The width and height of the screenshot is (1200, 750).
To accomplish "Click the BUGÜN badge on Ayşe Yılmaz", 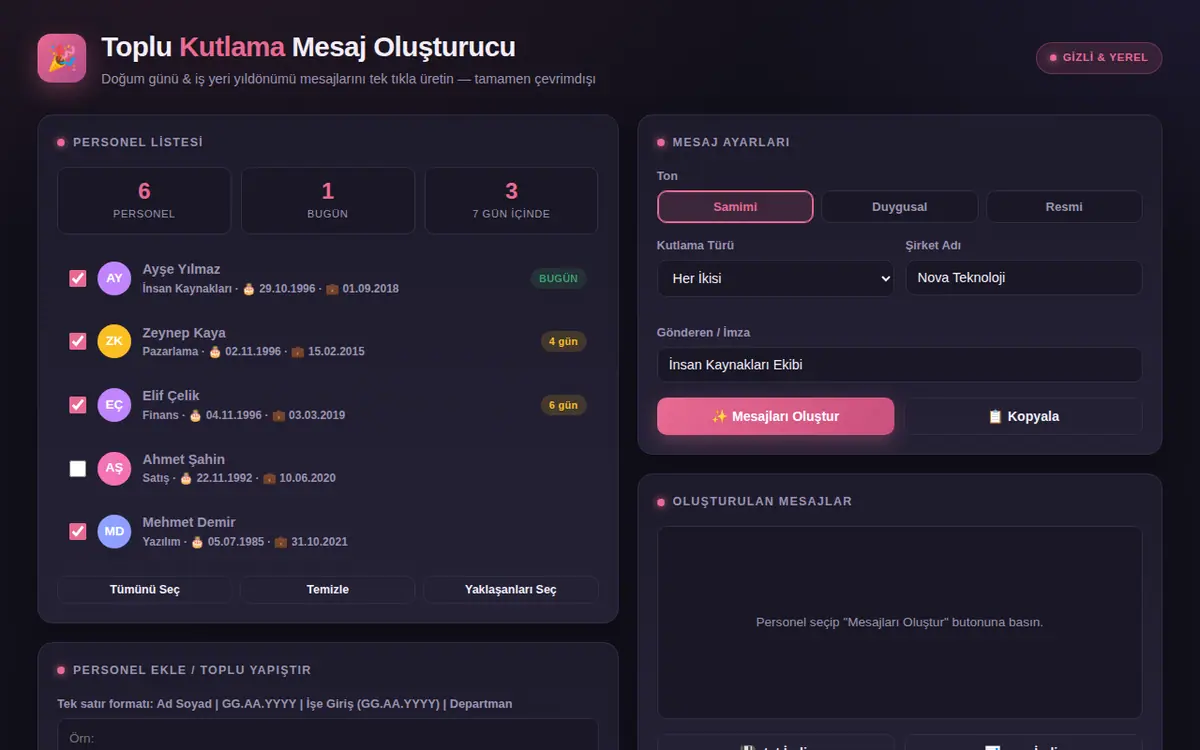I will pos(558,278).
